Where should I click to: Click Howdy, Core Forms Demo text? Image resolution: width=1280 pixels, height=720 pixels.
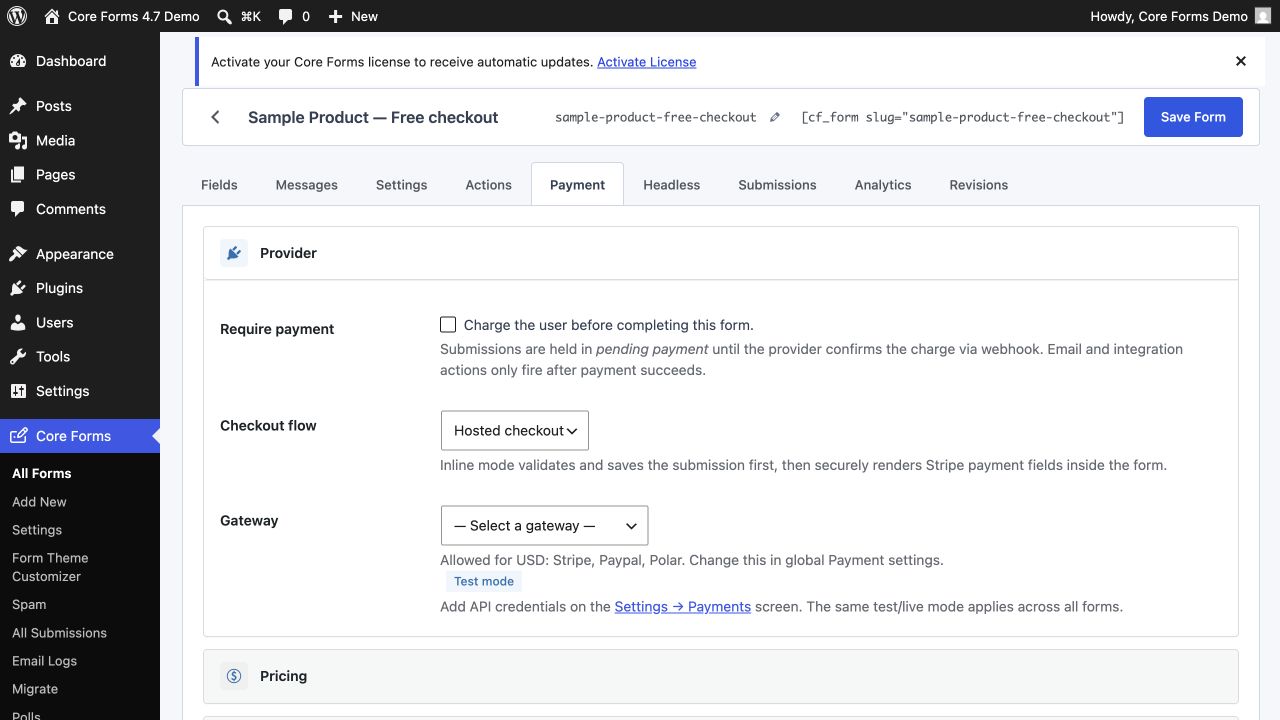[1169, 16]
